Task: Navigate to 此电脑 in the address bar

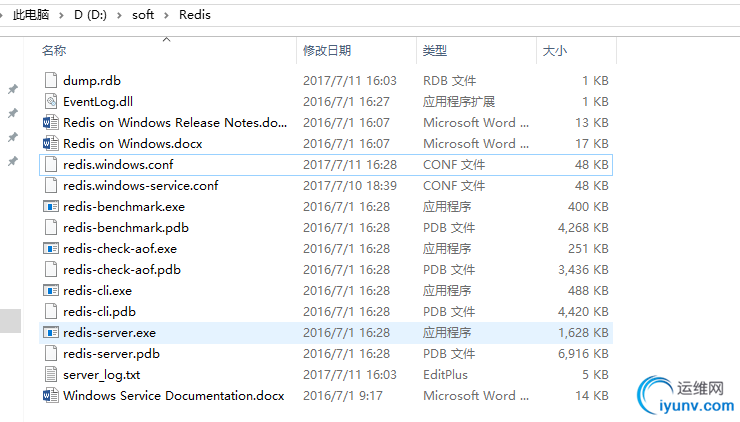Action: [31, 15]
